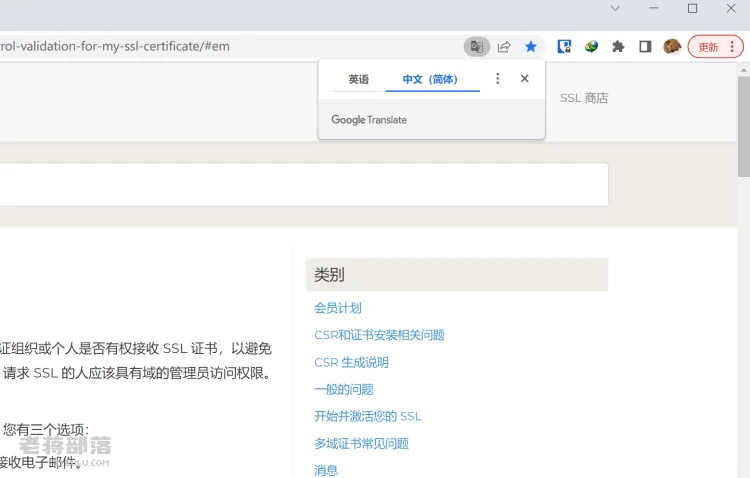This screenshot has height=478, width=750.
Task: Click the scrollbar up arrow
Action: point(744,70)
